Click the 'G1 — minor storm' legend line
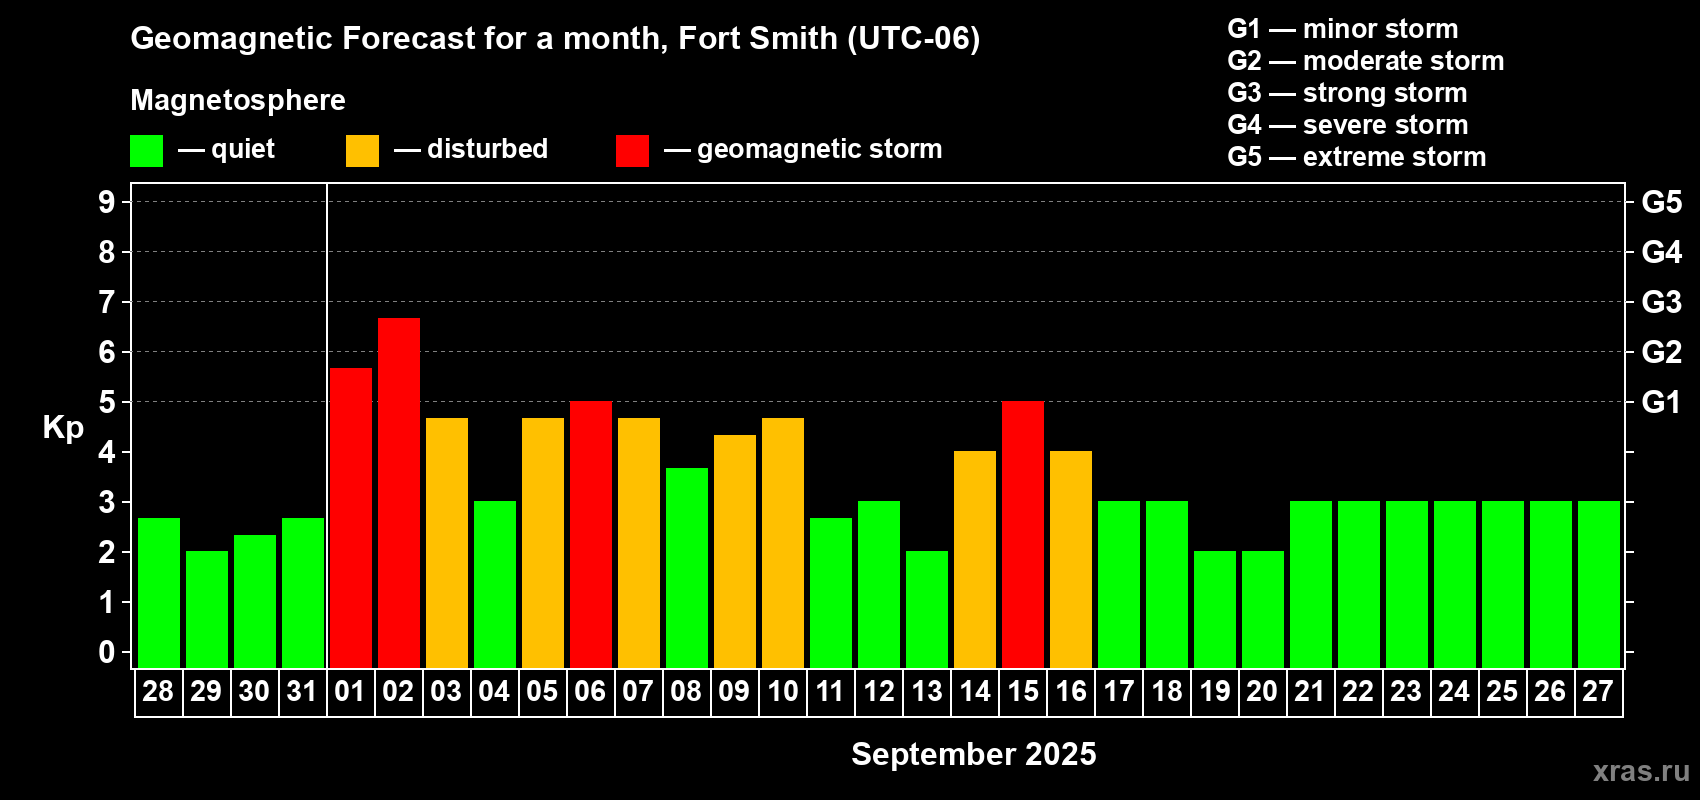1700x800 pixels. pyautogui.click(x=1343, y=29)
